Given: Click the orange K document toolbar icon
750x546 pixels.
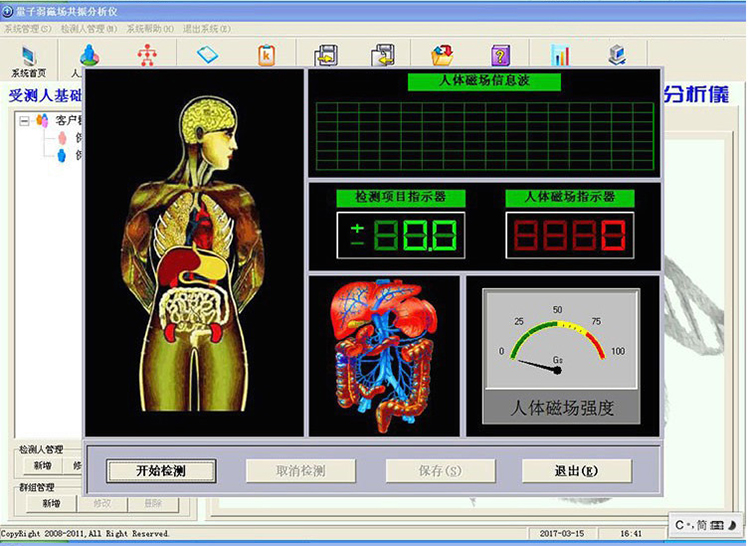Looking at the screenshot, I should click(x=267, y=55).
